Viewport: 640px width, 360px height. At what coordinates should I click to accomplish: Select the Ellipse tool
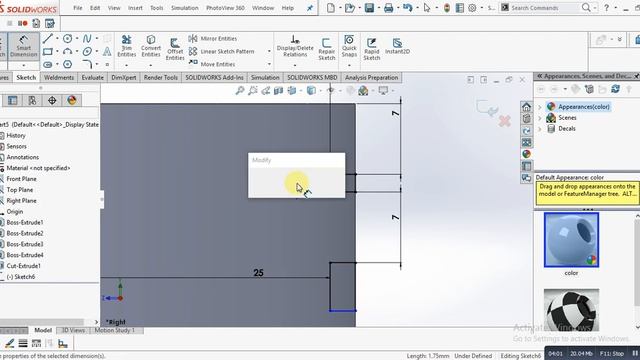point(87,51)
